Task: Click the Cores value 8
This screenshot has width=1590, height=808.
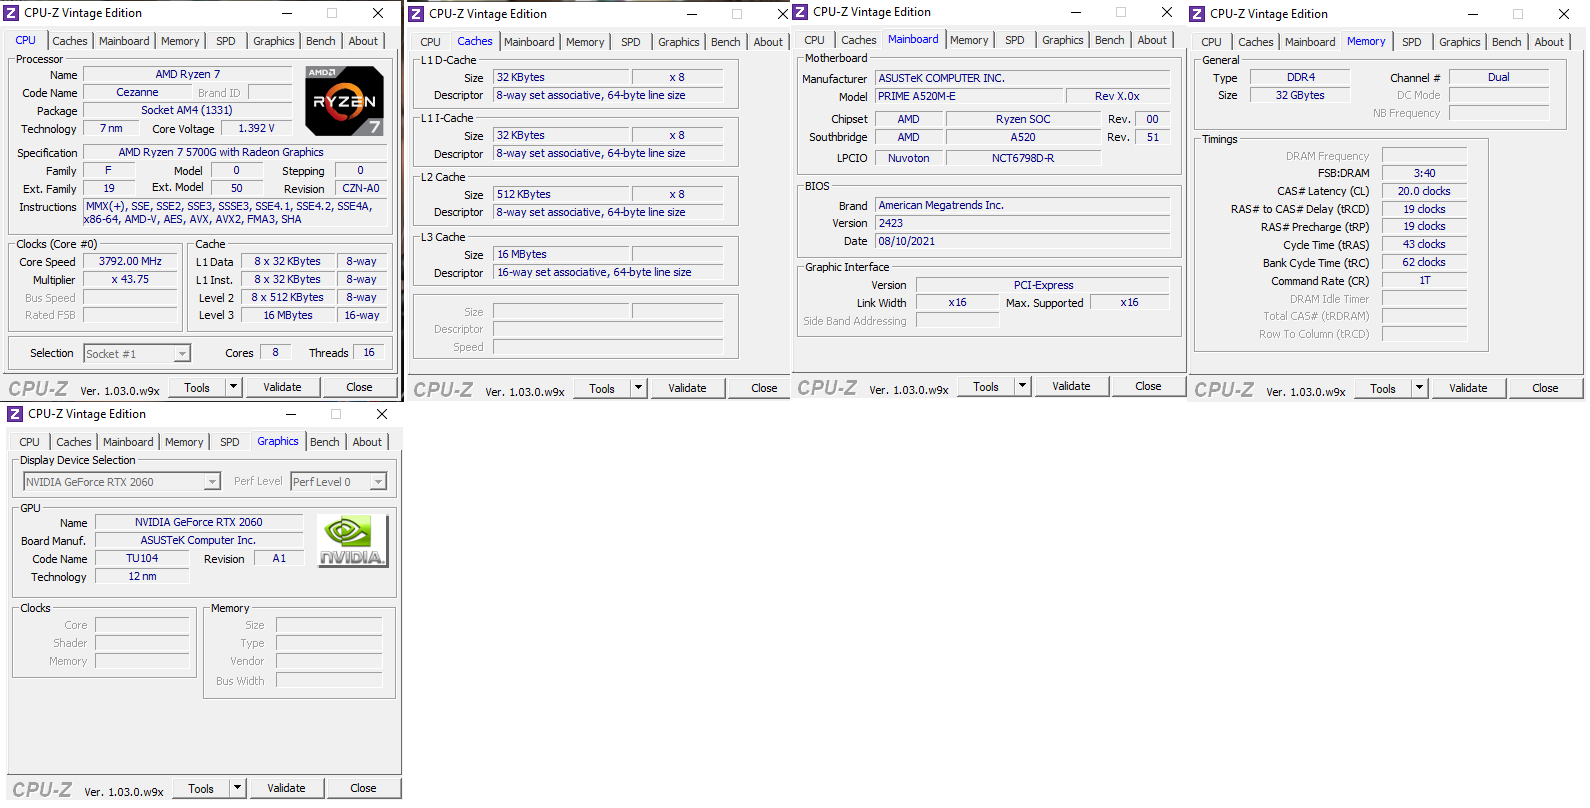Action: coord(275,352)
